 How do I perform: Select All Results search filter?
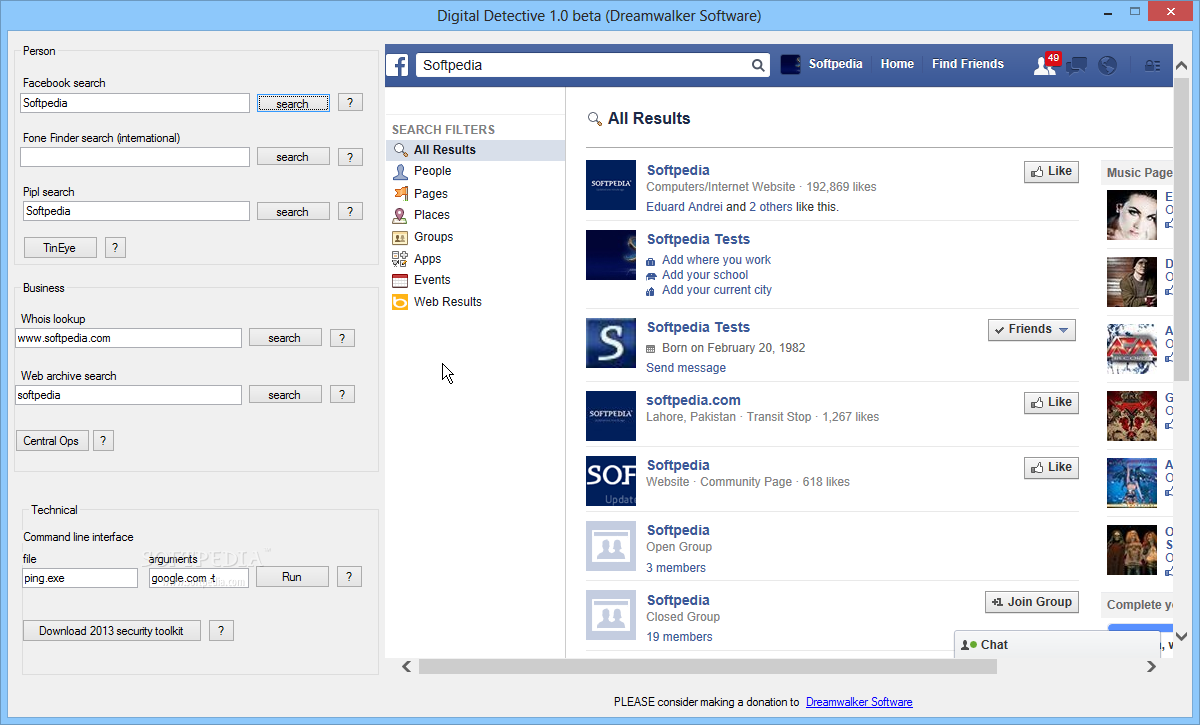(x=475, y=150)
